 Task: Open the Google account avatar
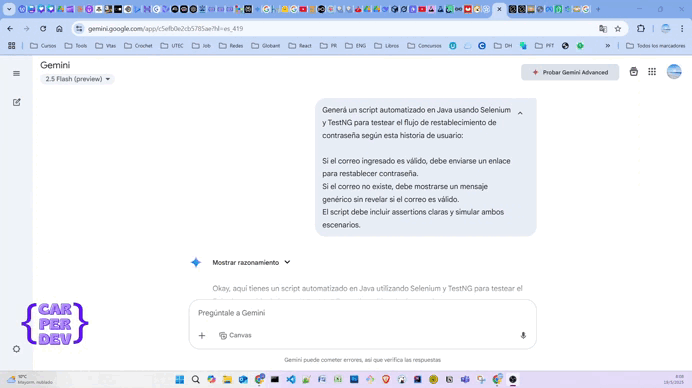(x=674, y=72)
